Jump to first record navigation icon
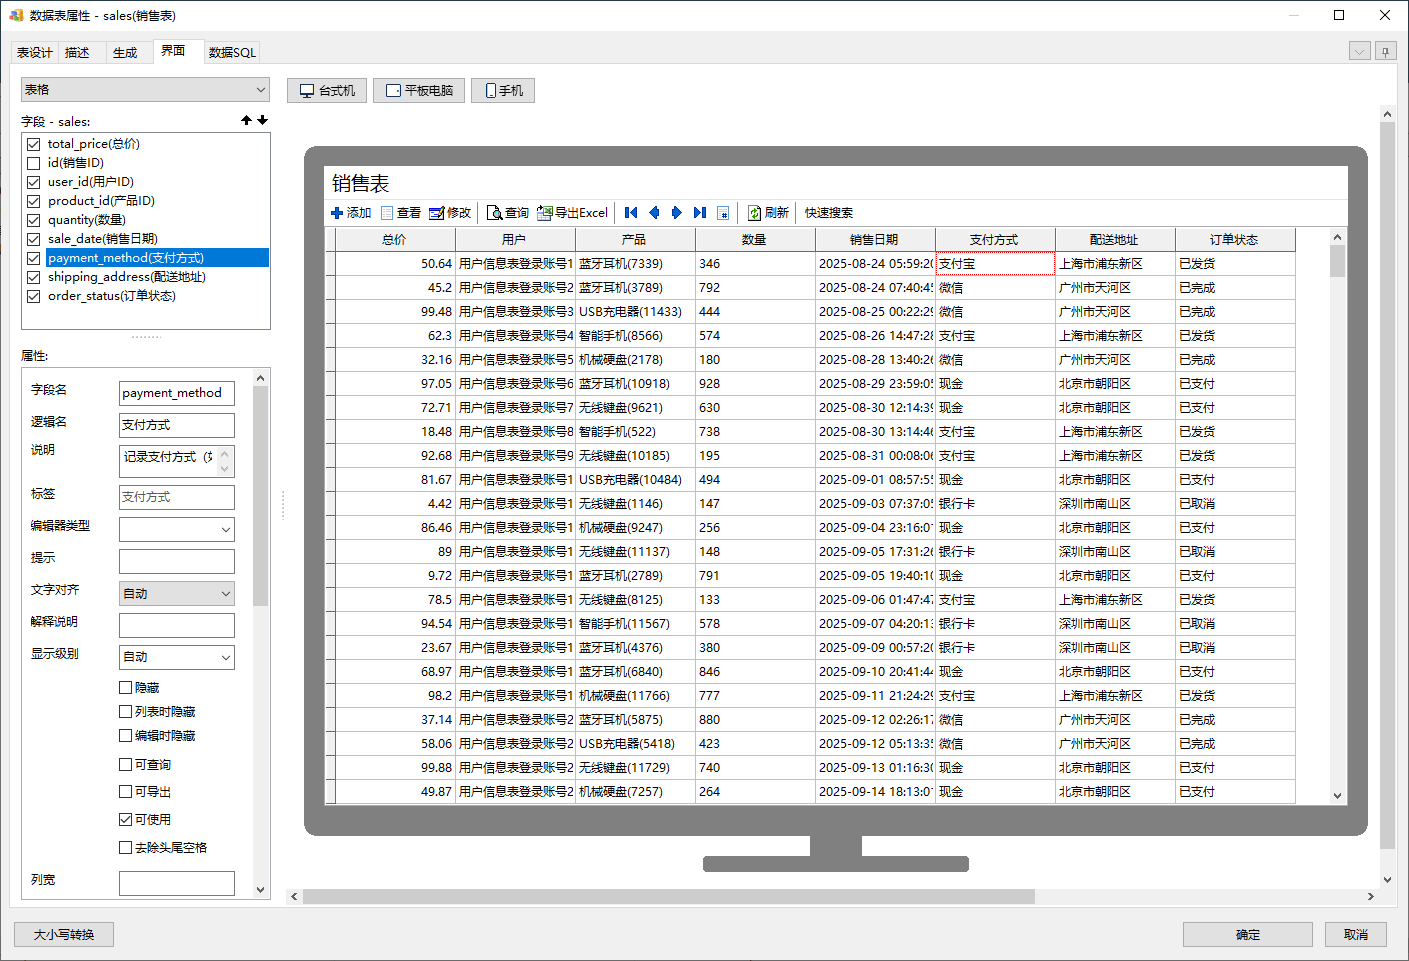 (x=631, y=213)
